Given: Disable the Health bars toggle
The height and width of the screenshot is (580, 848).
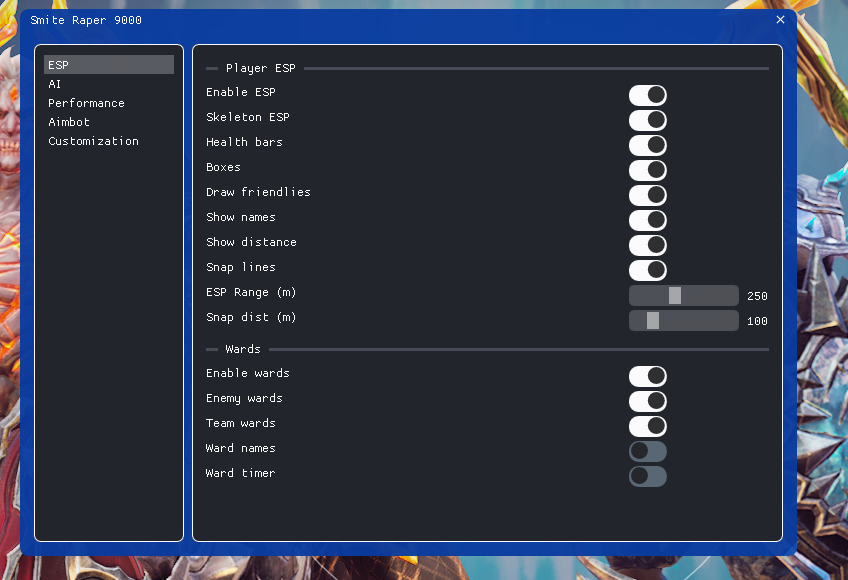Looking at the screenshot, I should pyautogui.click(x=647, y=145).
